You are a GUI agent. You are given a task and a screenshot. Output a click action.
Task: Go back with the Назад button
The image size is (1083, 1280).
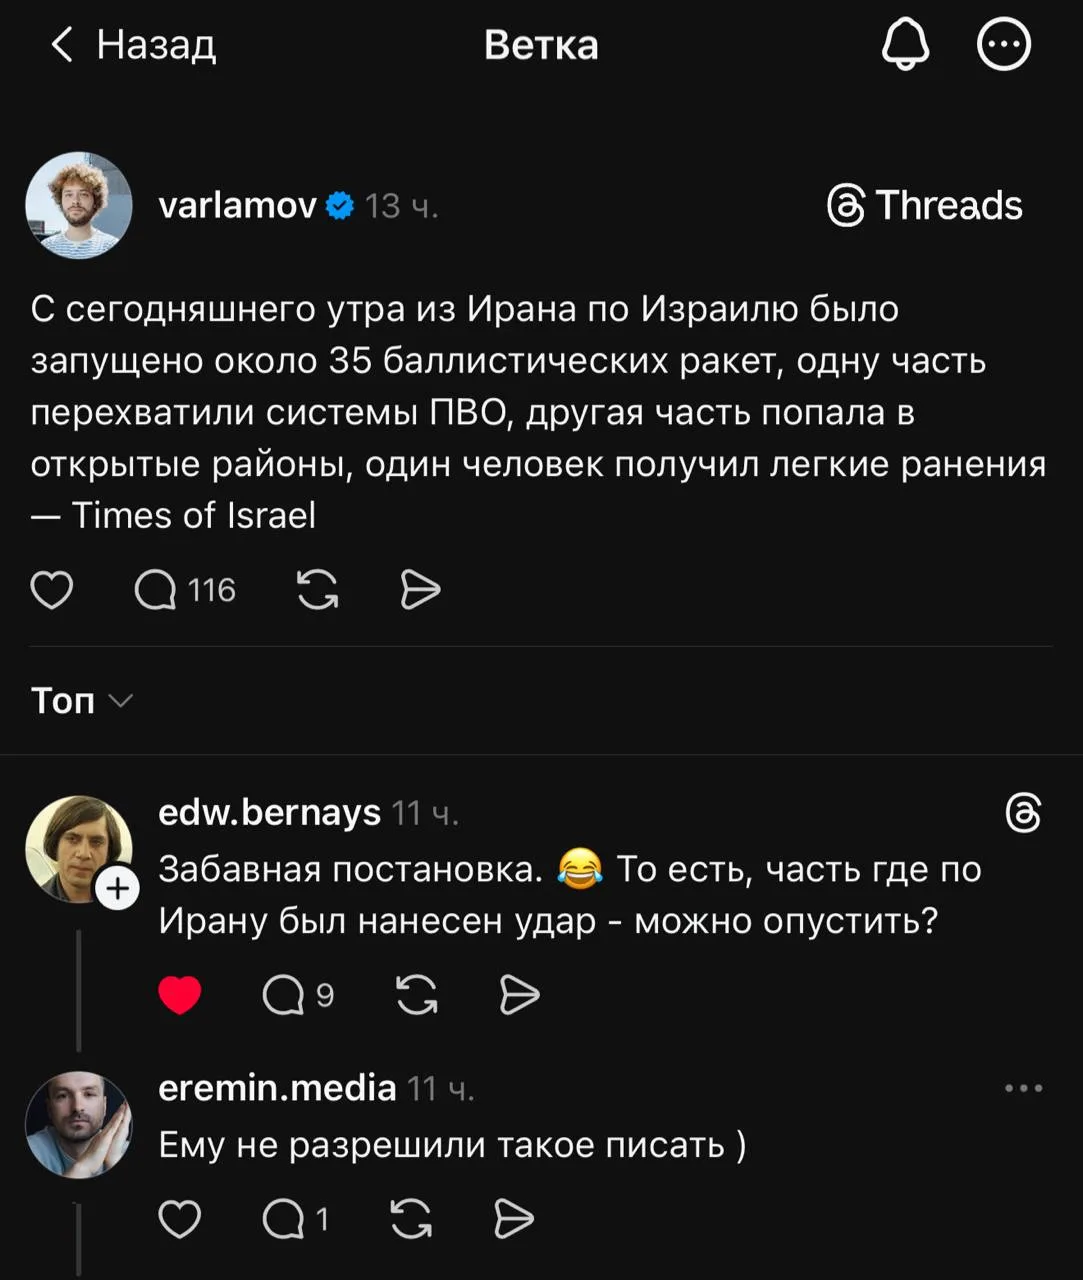pos(133,45)
